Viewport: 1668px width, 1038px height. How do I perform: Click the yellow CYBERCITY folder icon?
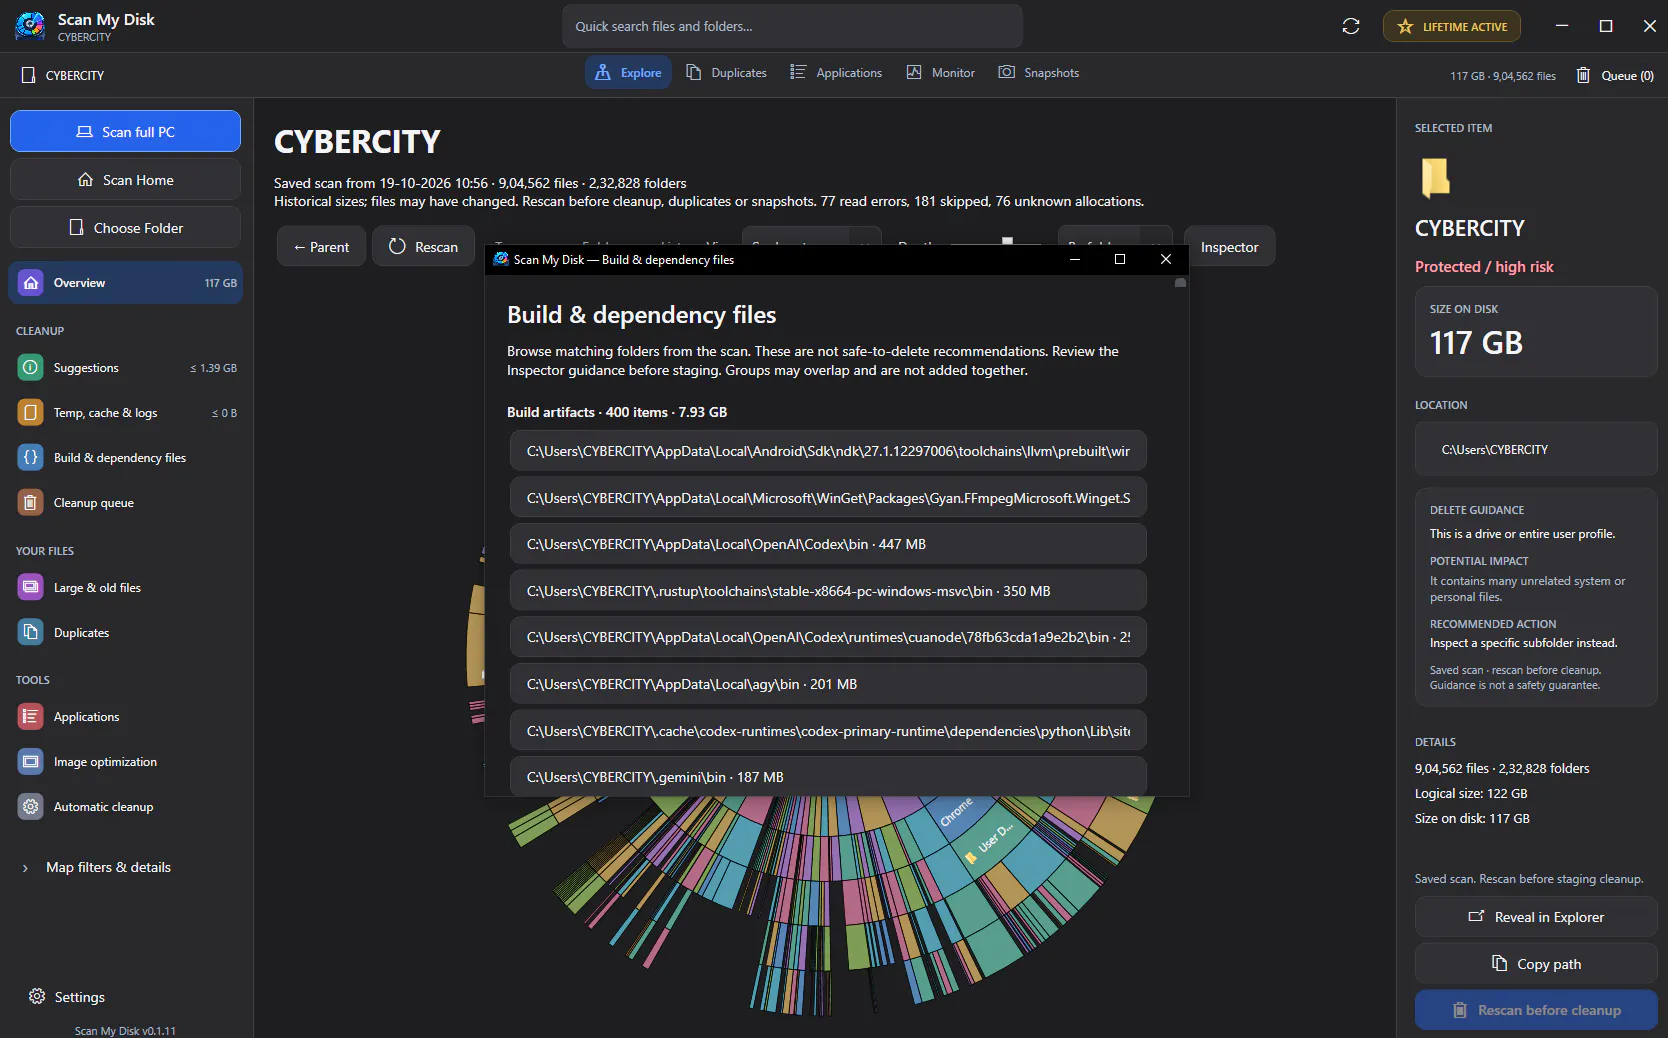point(1435,178)
